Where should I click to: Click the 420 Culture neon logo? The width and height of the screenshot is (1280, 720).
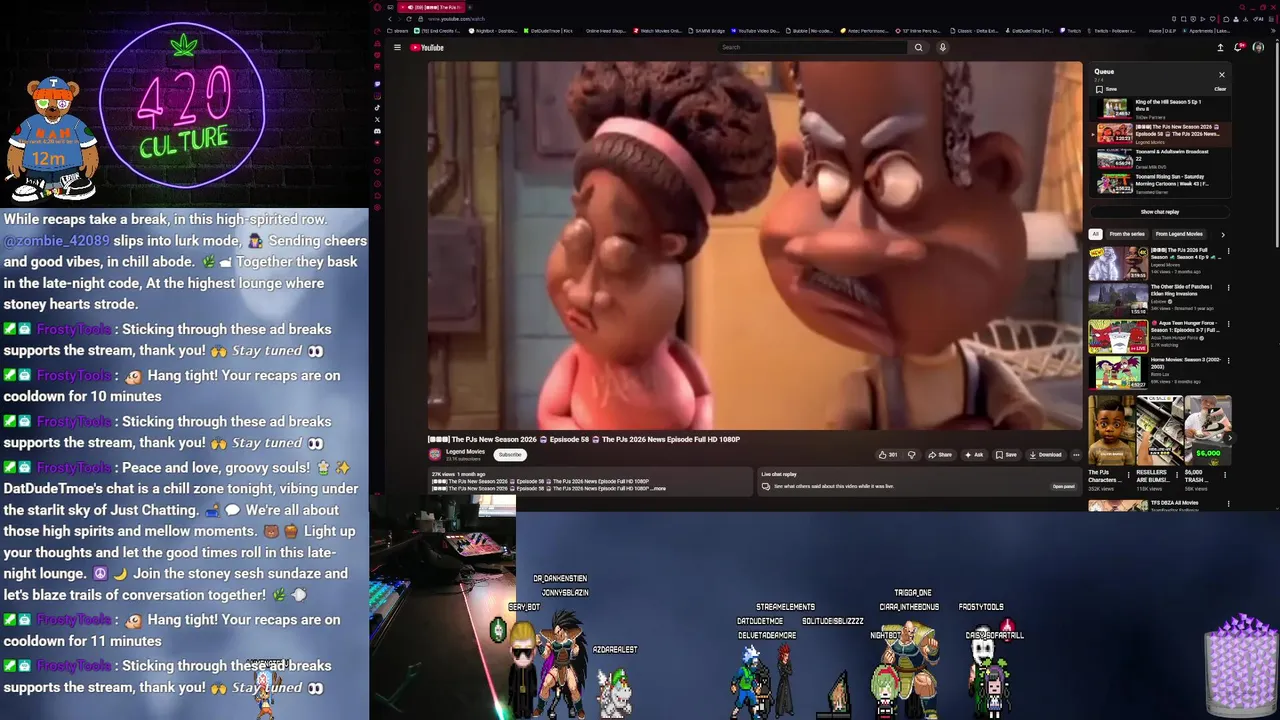pyautogui.click(x=183, y=105)
